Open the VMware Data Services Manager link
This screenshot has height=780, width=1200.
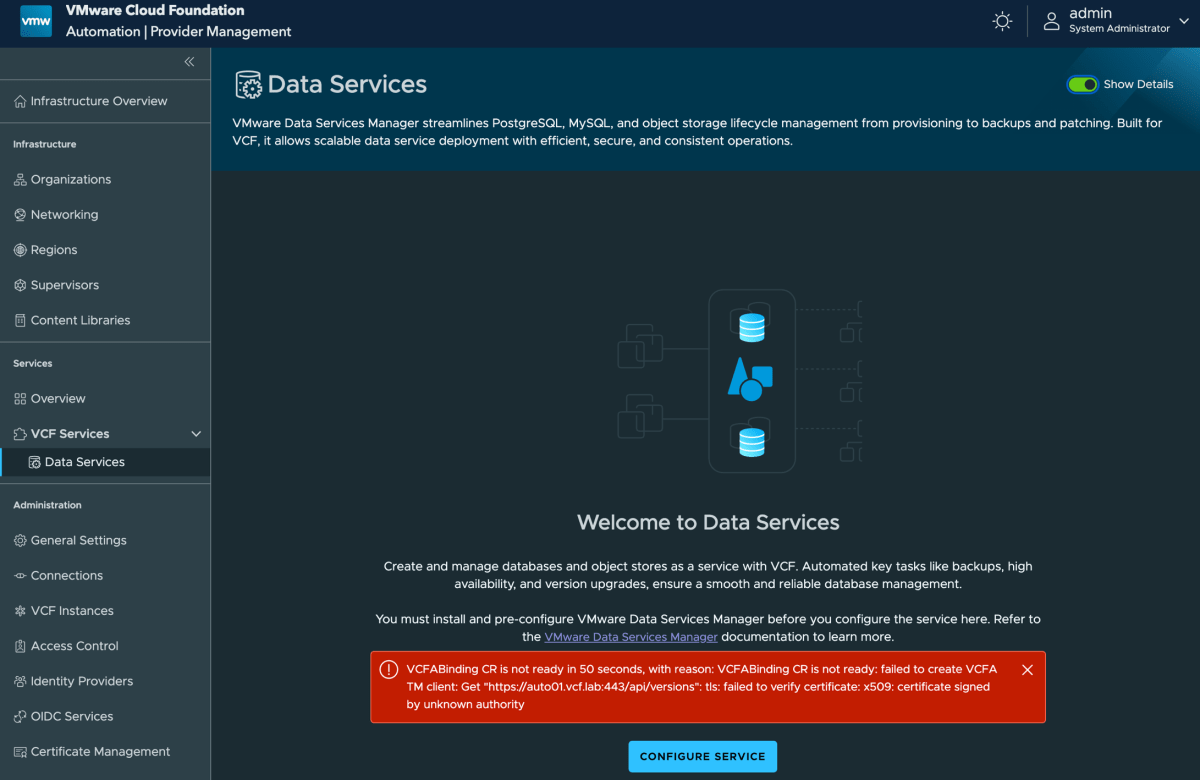(x=631, y=636)
